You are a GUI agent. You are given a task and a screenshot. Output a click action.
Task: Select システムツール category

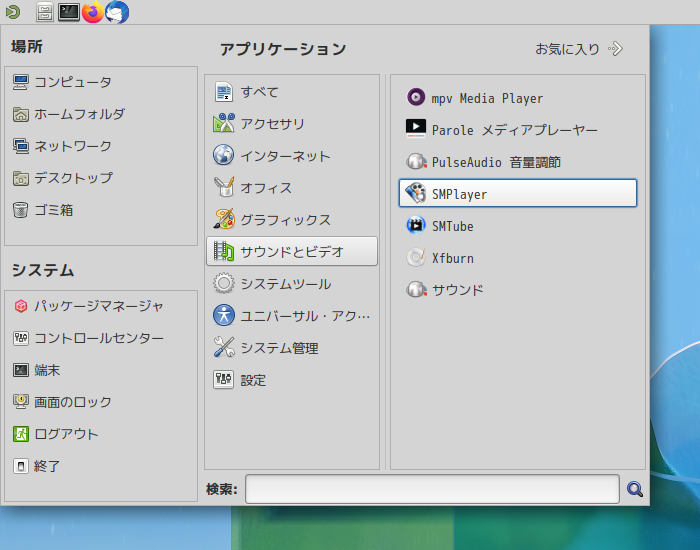coord(292,283)
